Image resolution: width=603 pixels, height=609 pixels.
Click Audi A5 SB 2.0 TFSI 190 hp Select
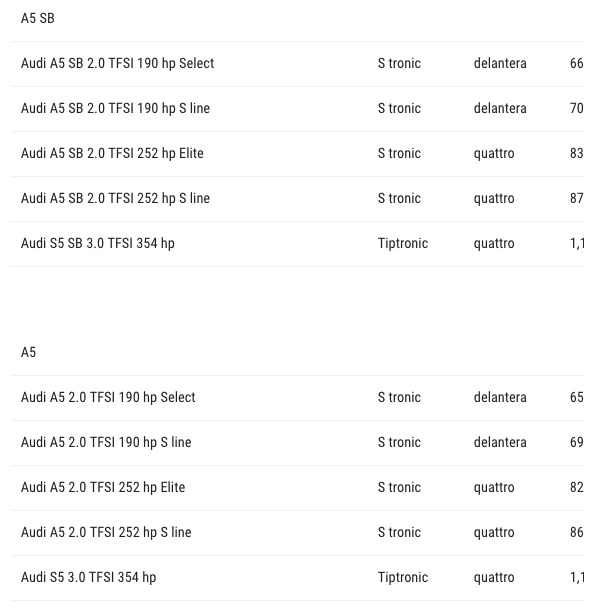pyautogui.click(x=117, y=63)
